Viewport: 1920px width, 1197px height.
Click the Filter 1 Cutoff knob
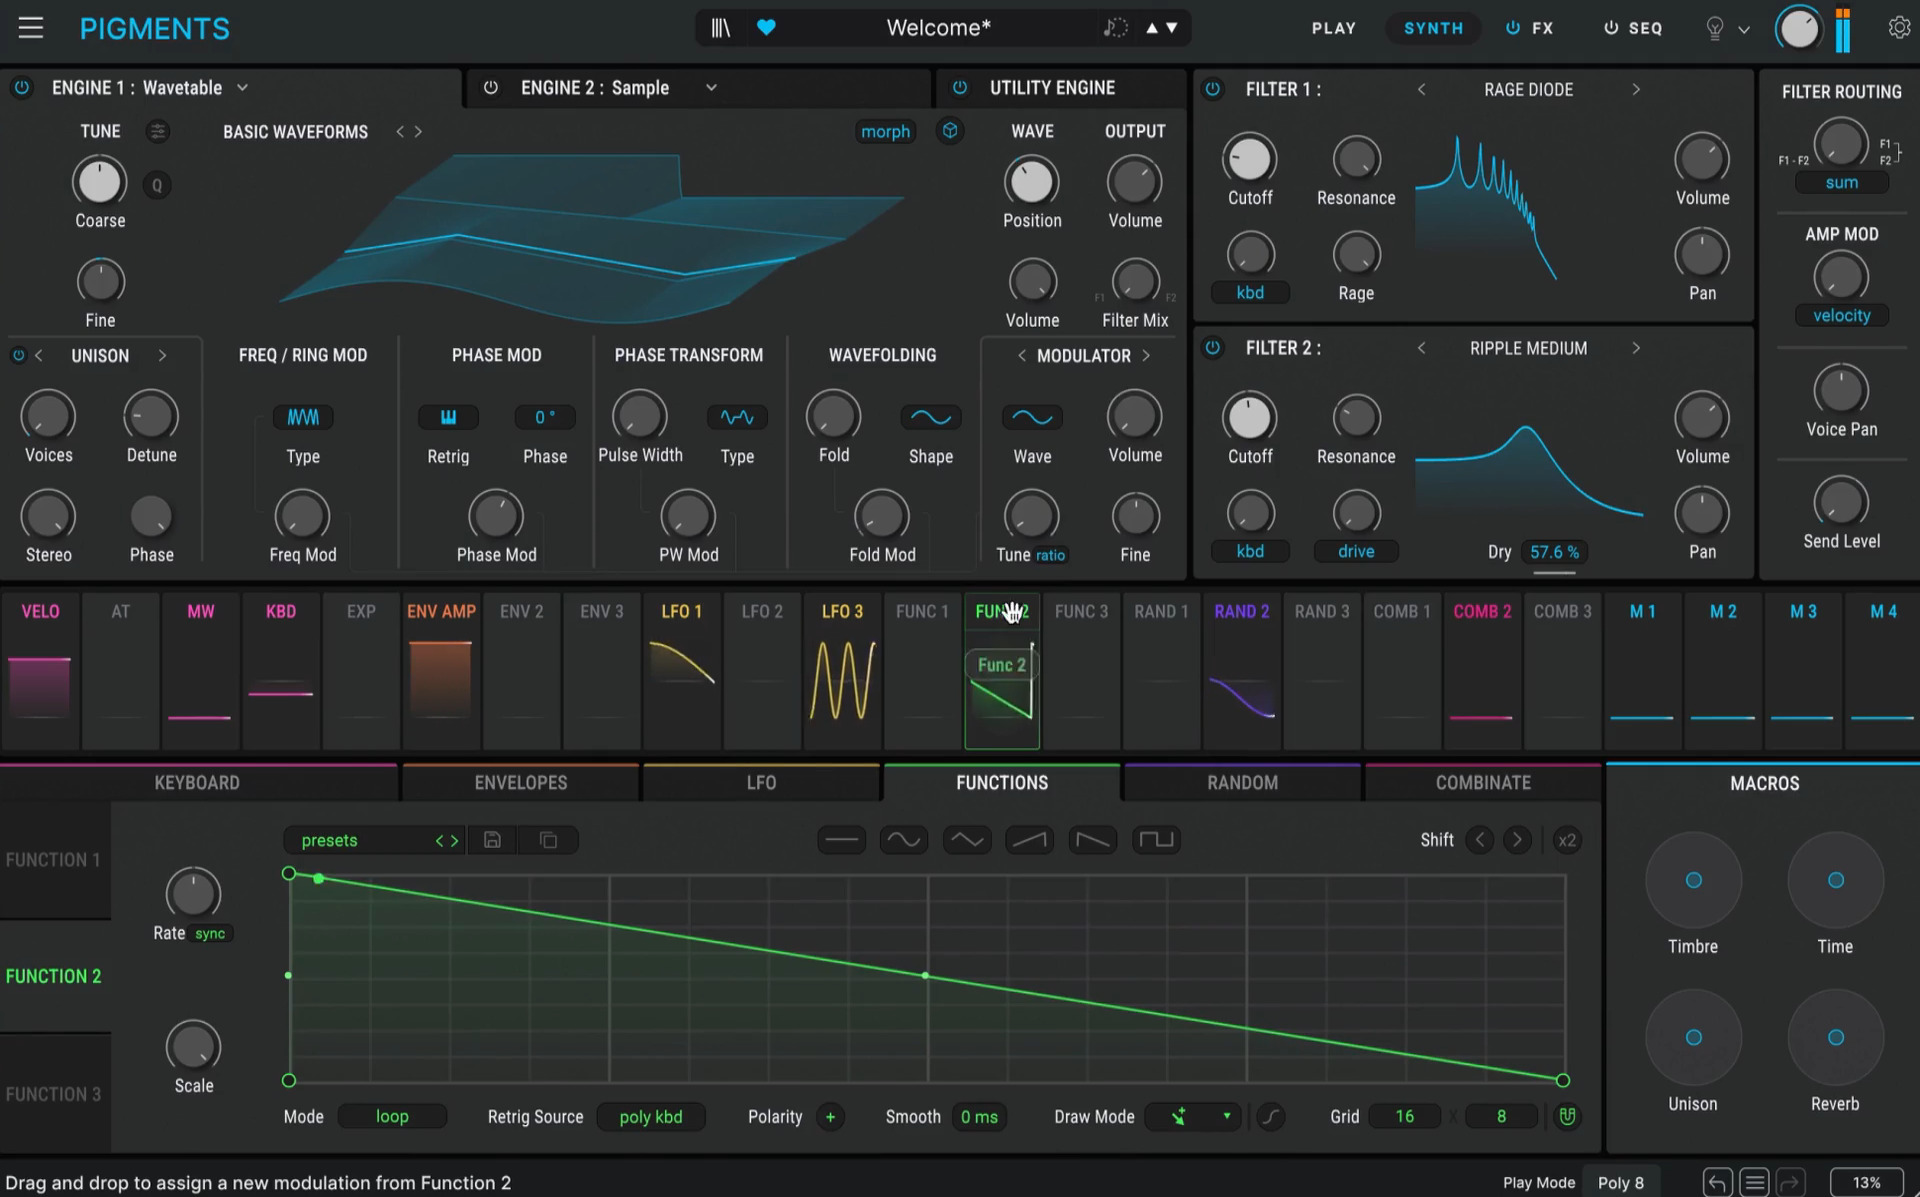[1249, 159]
